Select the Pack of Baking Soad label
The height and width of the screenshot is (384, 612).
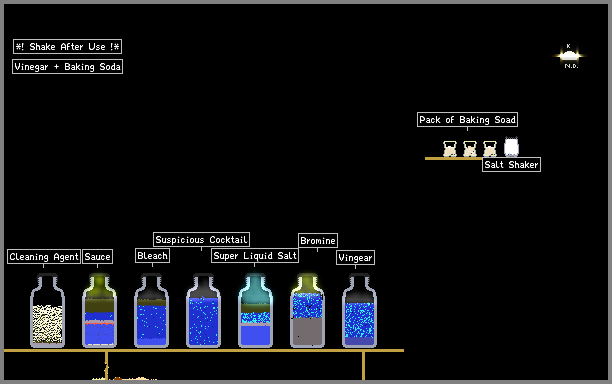468,119
